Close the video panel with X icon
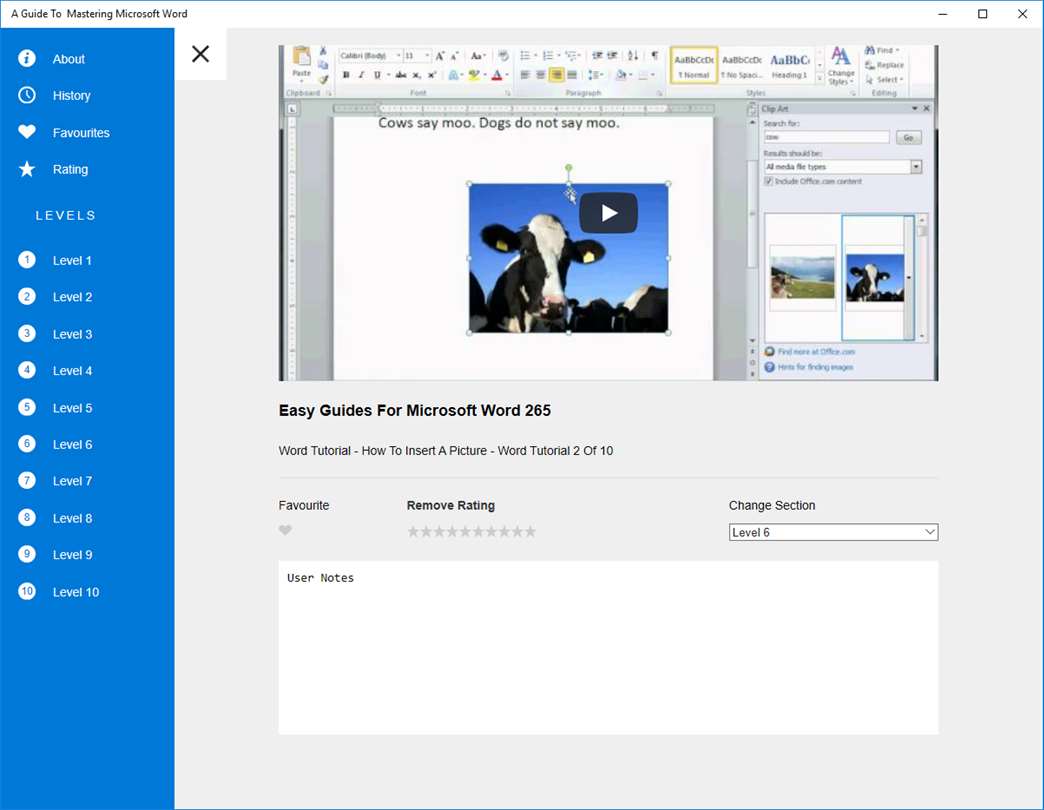The width and height of the screenshot is (1044, 810). [200, 54]
